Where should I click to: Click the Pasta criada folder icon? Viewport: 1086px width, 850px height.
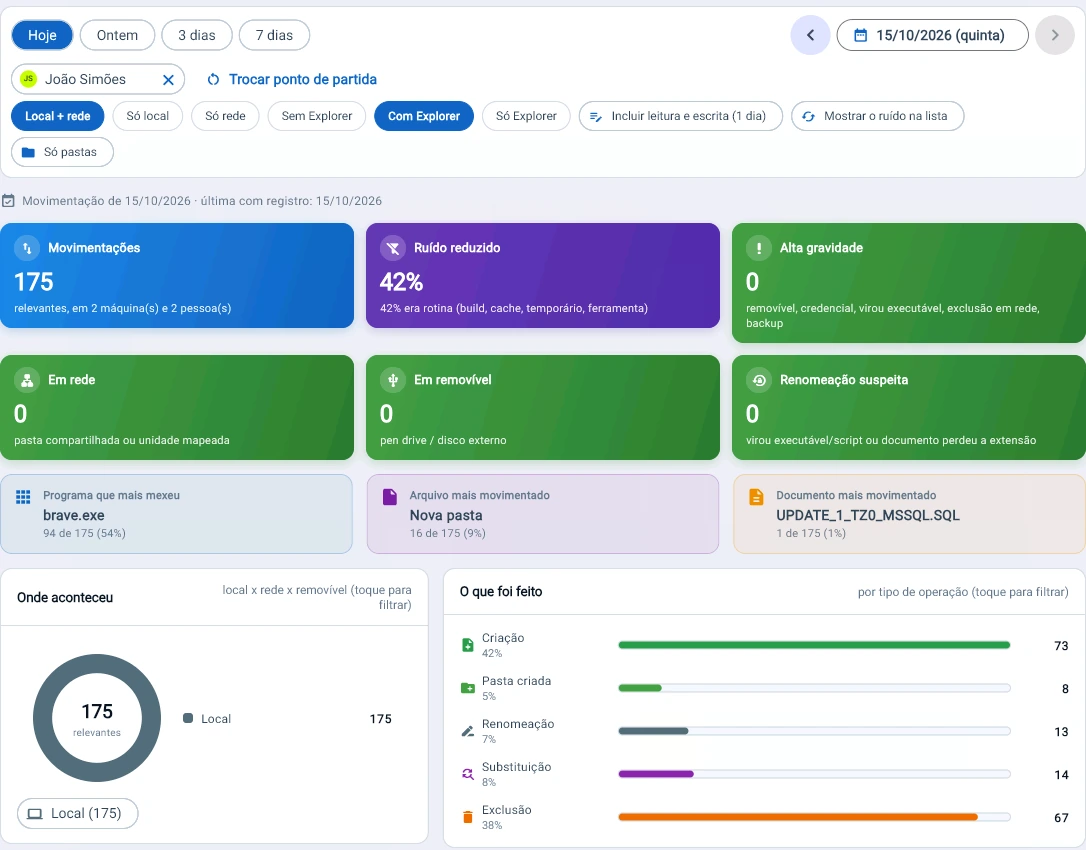tap(468, 689)
